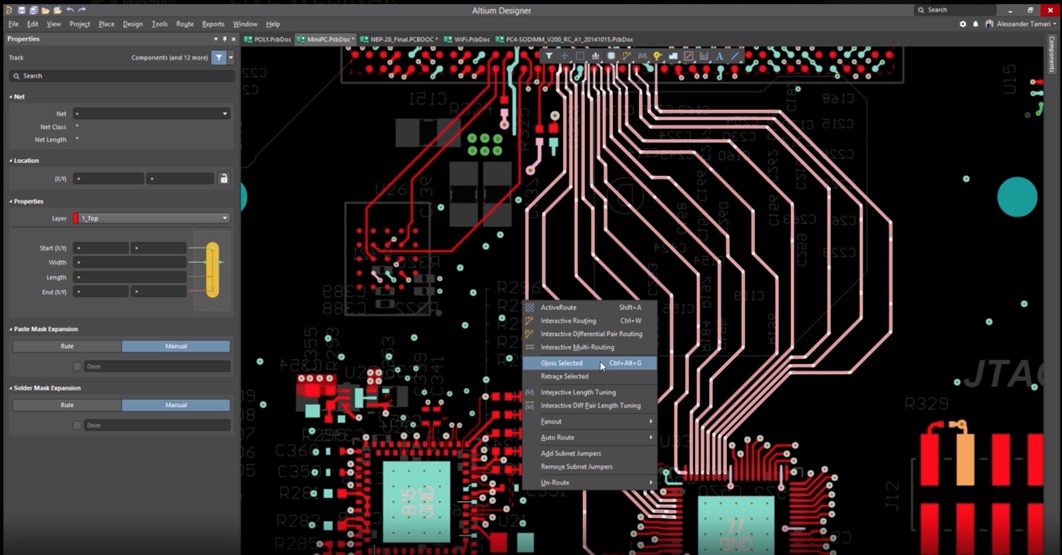Enable the Solder Mask Expansion checkbox

click(77, 426)
